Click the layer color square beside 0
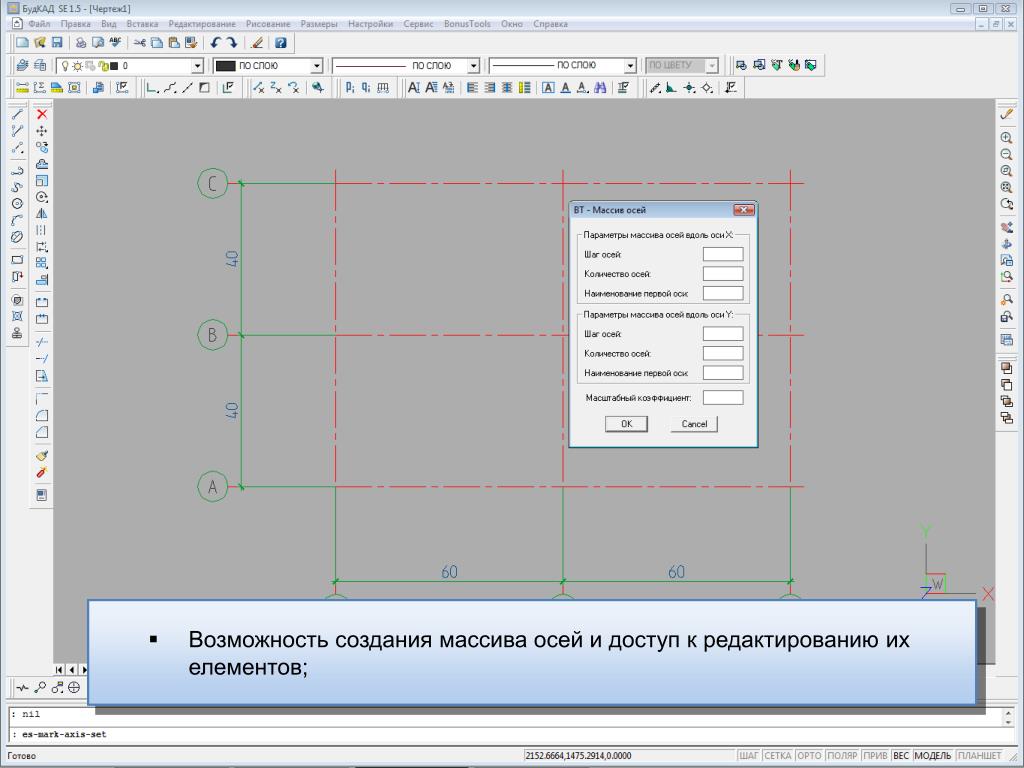The image size is (1024, 768). (x=114, y=66)
